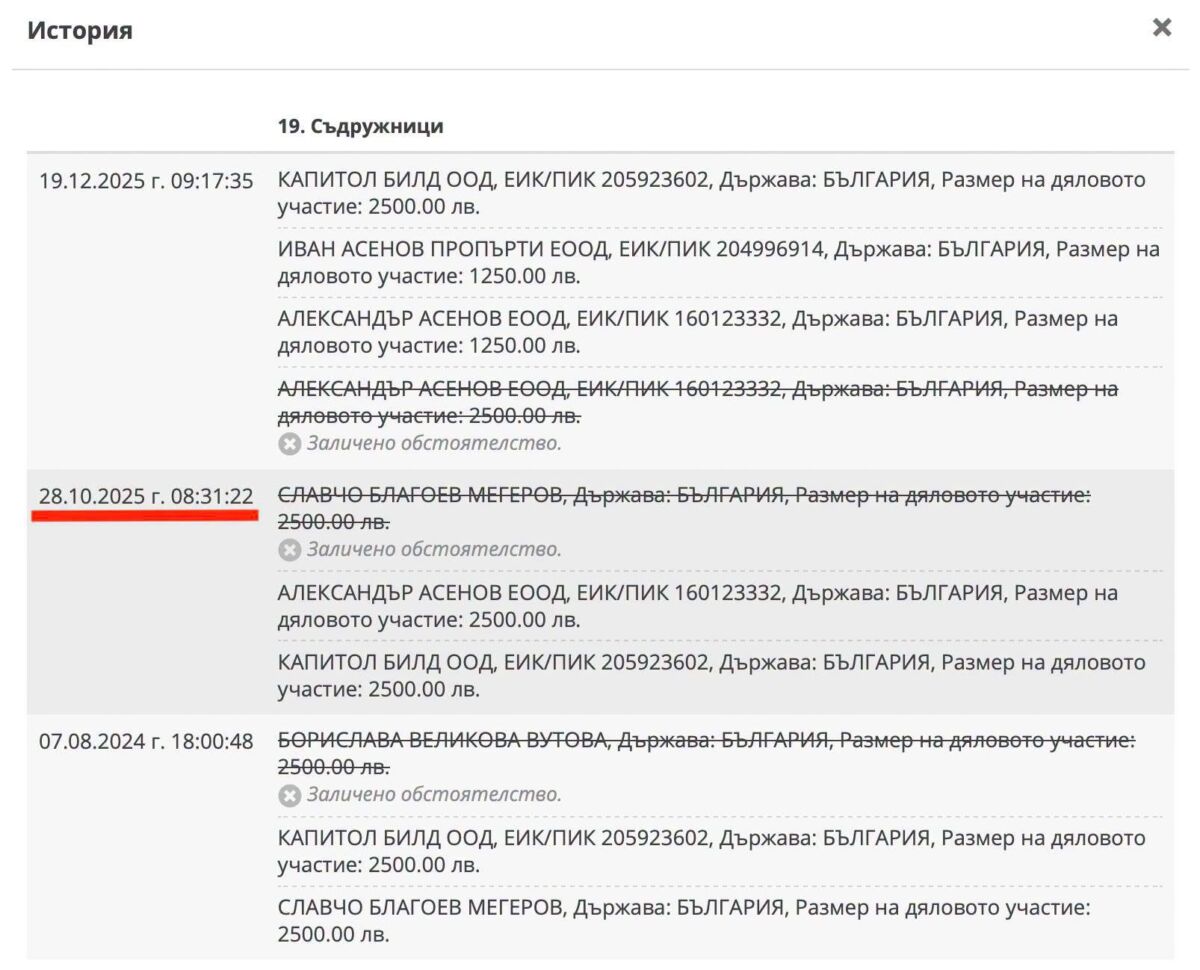Click the deleted-circumstance icon under БОРИСЛАВА ВЕЛИКОВА ВУТОВА
The height and width of the screenshot is (970, 1200).
click(289, 795)
